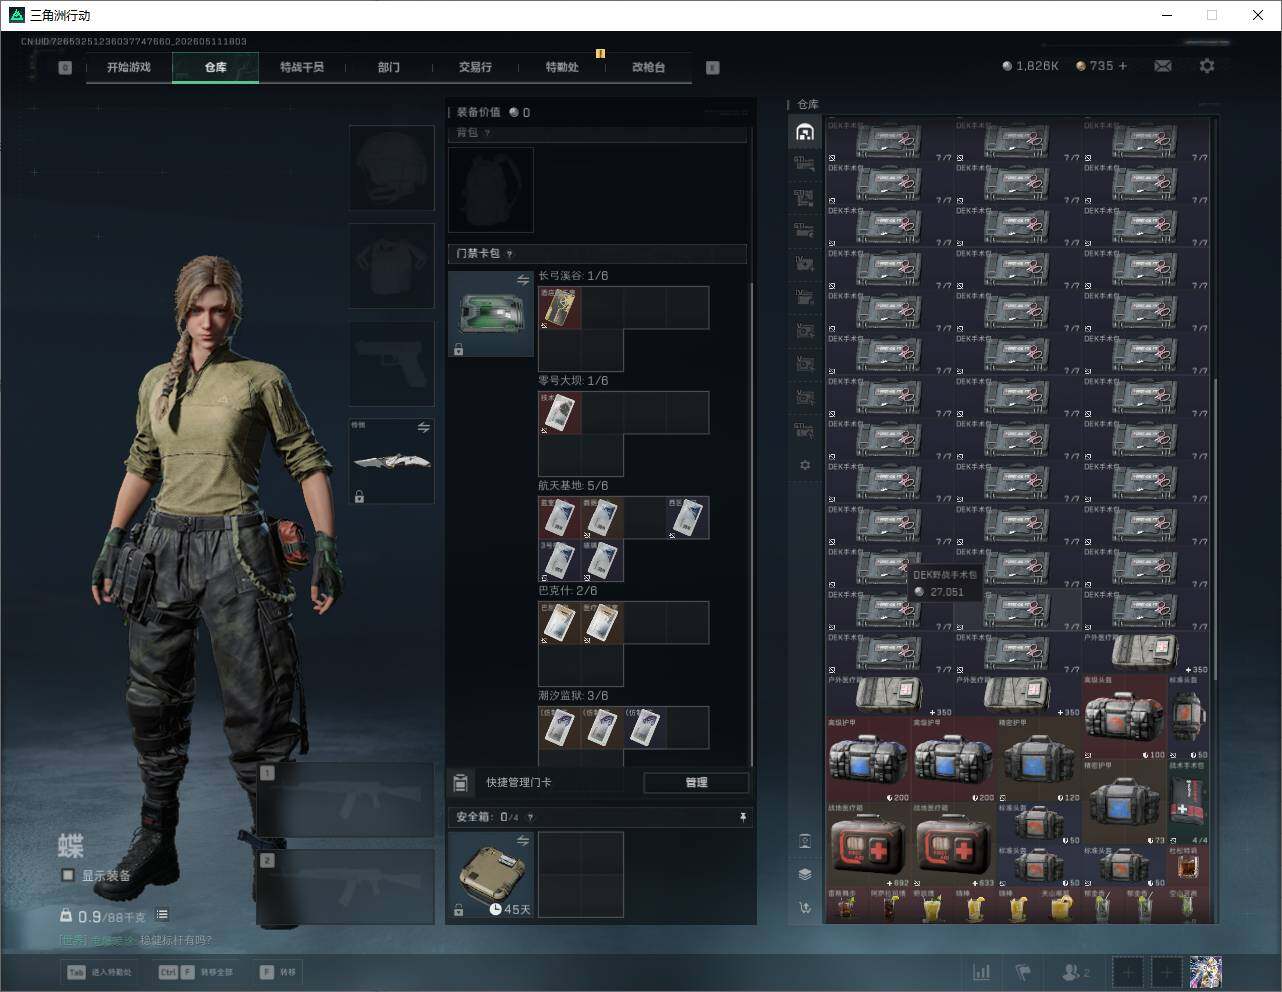
Task: Open stack/layers icon in warehouse sidebar
Action: 805,874
